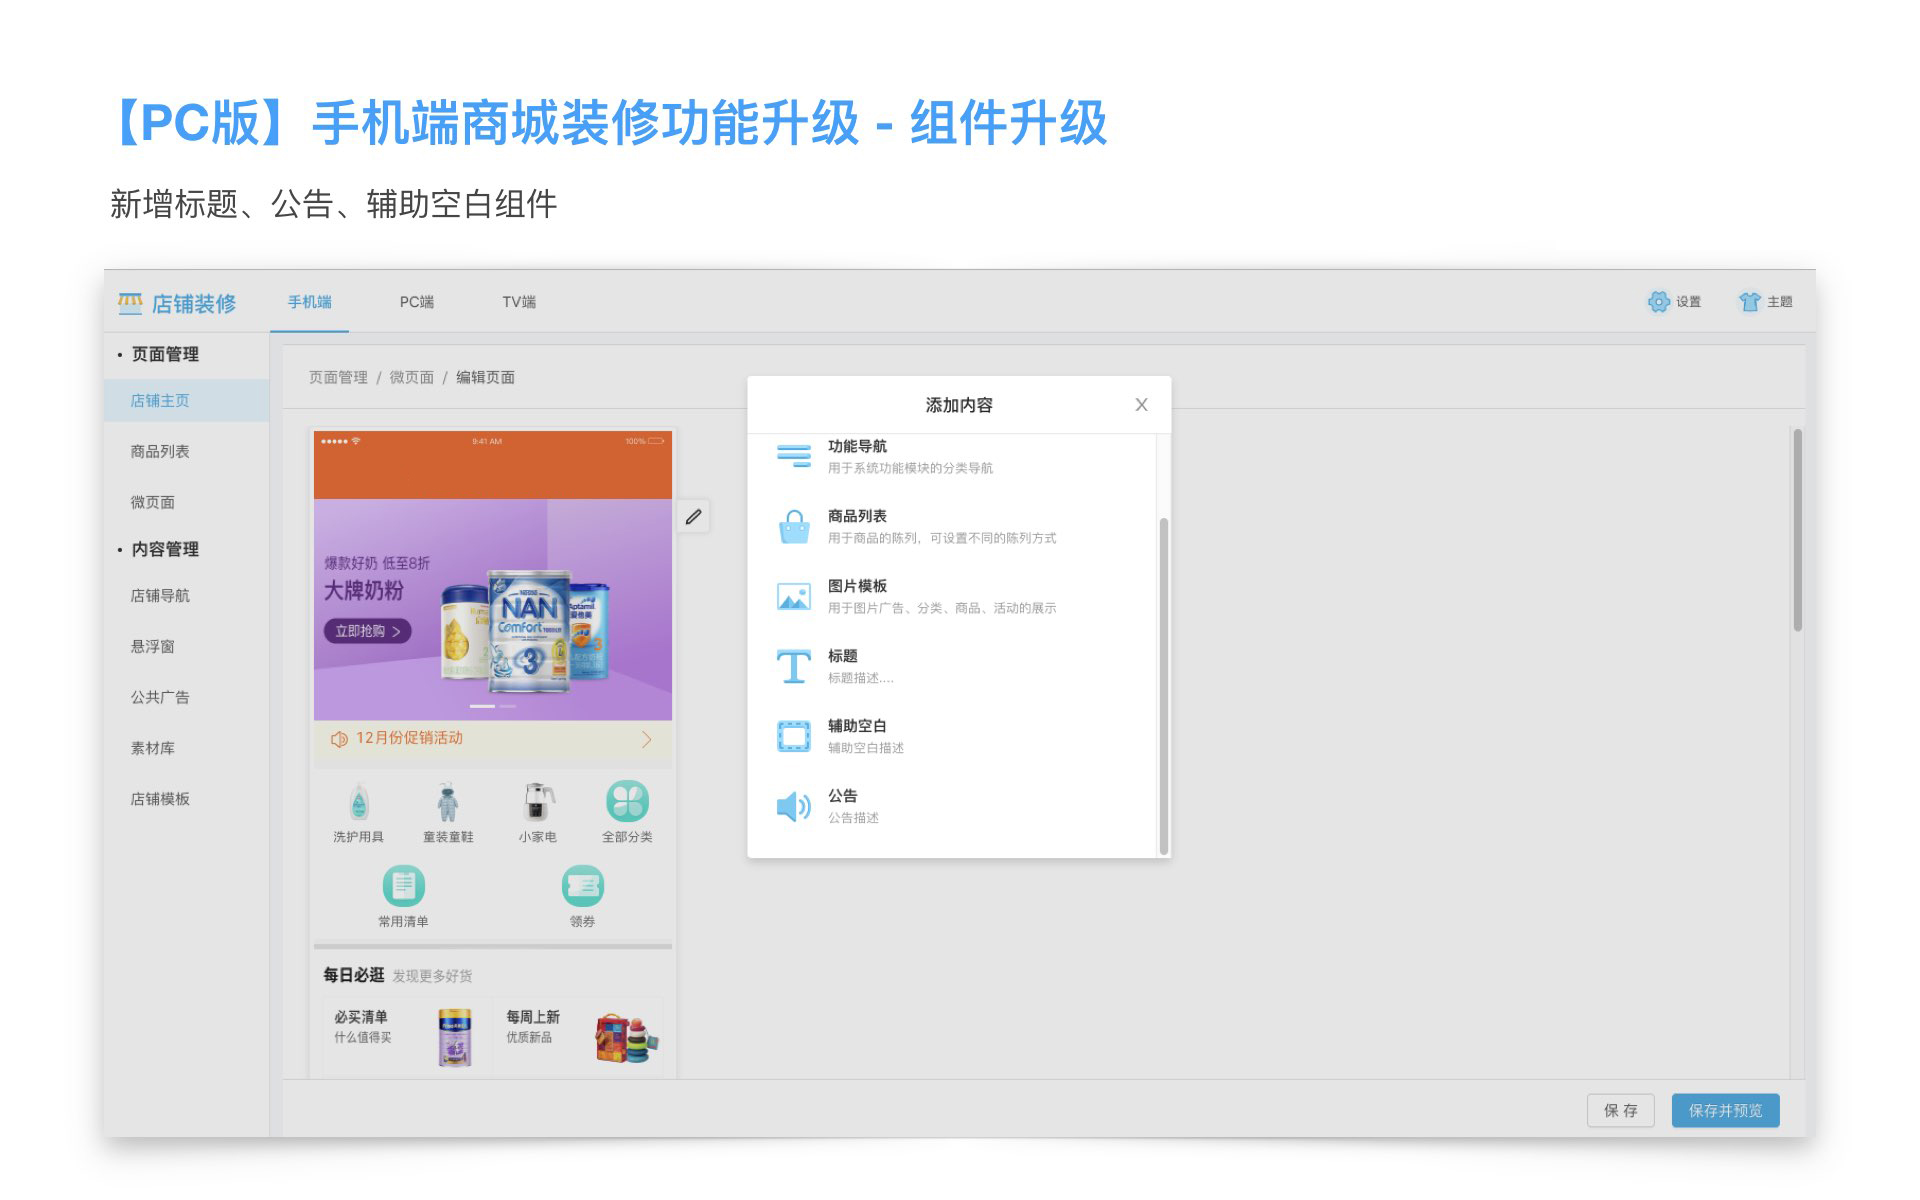Insert the 标题 title T icon
The width and height of the screenshot is (1920, 1200).
click(x=794, y=666)
